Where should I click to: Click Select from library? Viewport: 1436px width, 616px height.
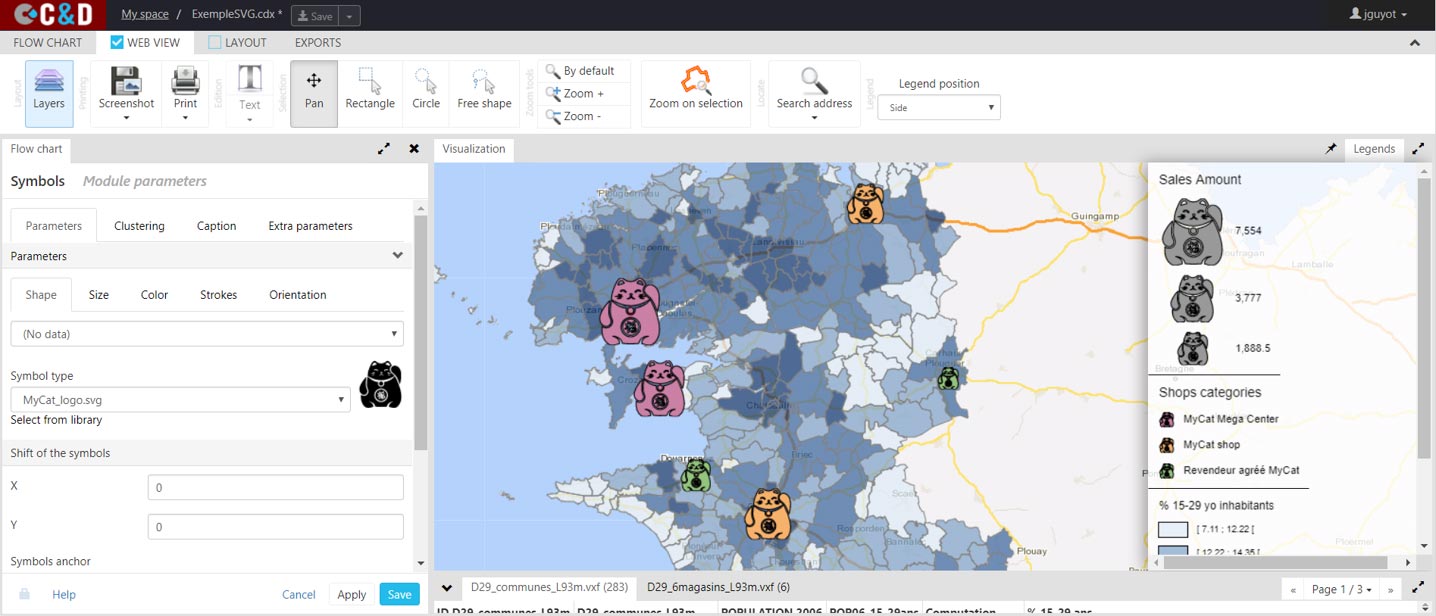coord(56,420)
